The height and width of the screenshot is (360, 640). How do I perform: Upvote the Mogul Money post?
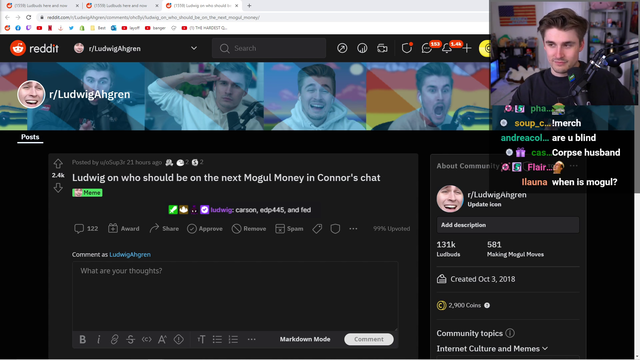coord(58,164)
